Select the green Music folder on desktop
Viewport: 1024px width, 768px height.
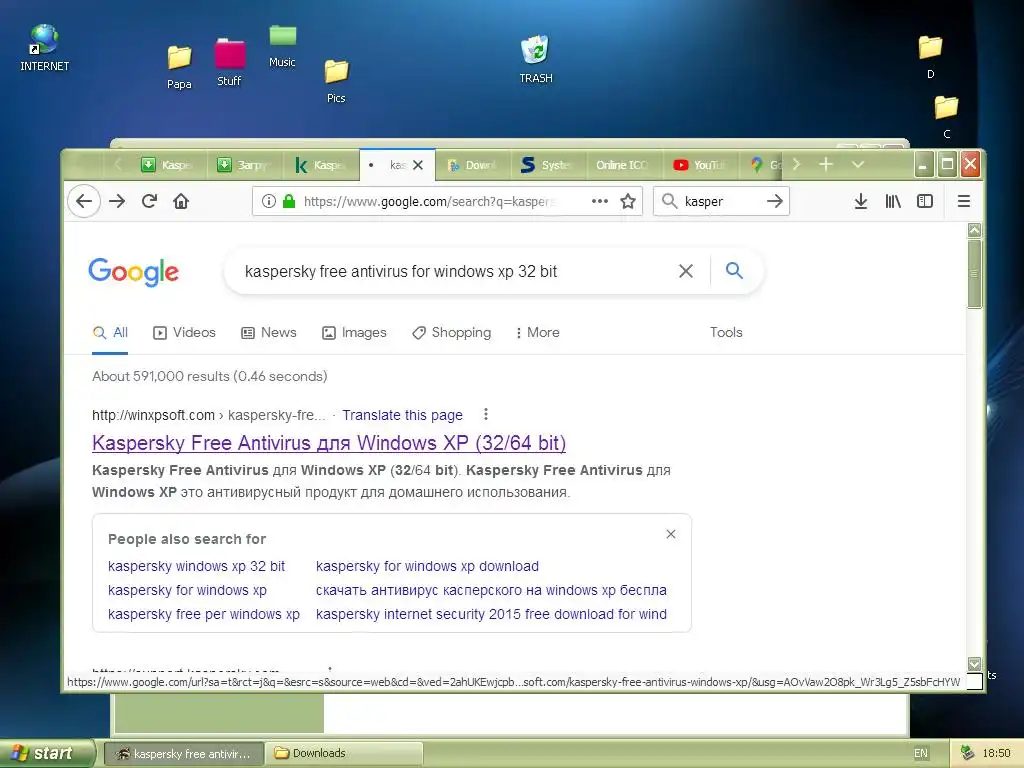click(x=282, y=46)
